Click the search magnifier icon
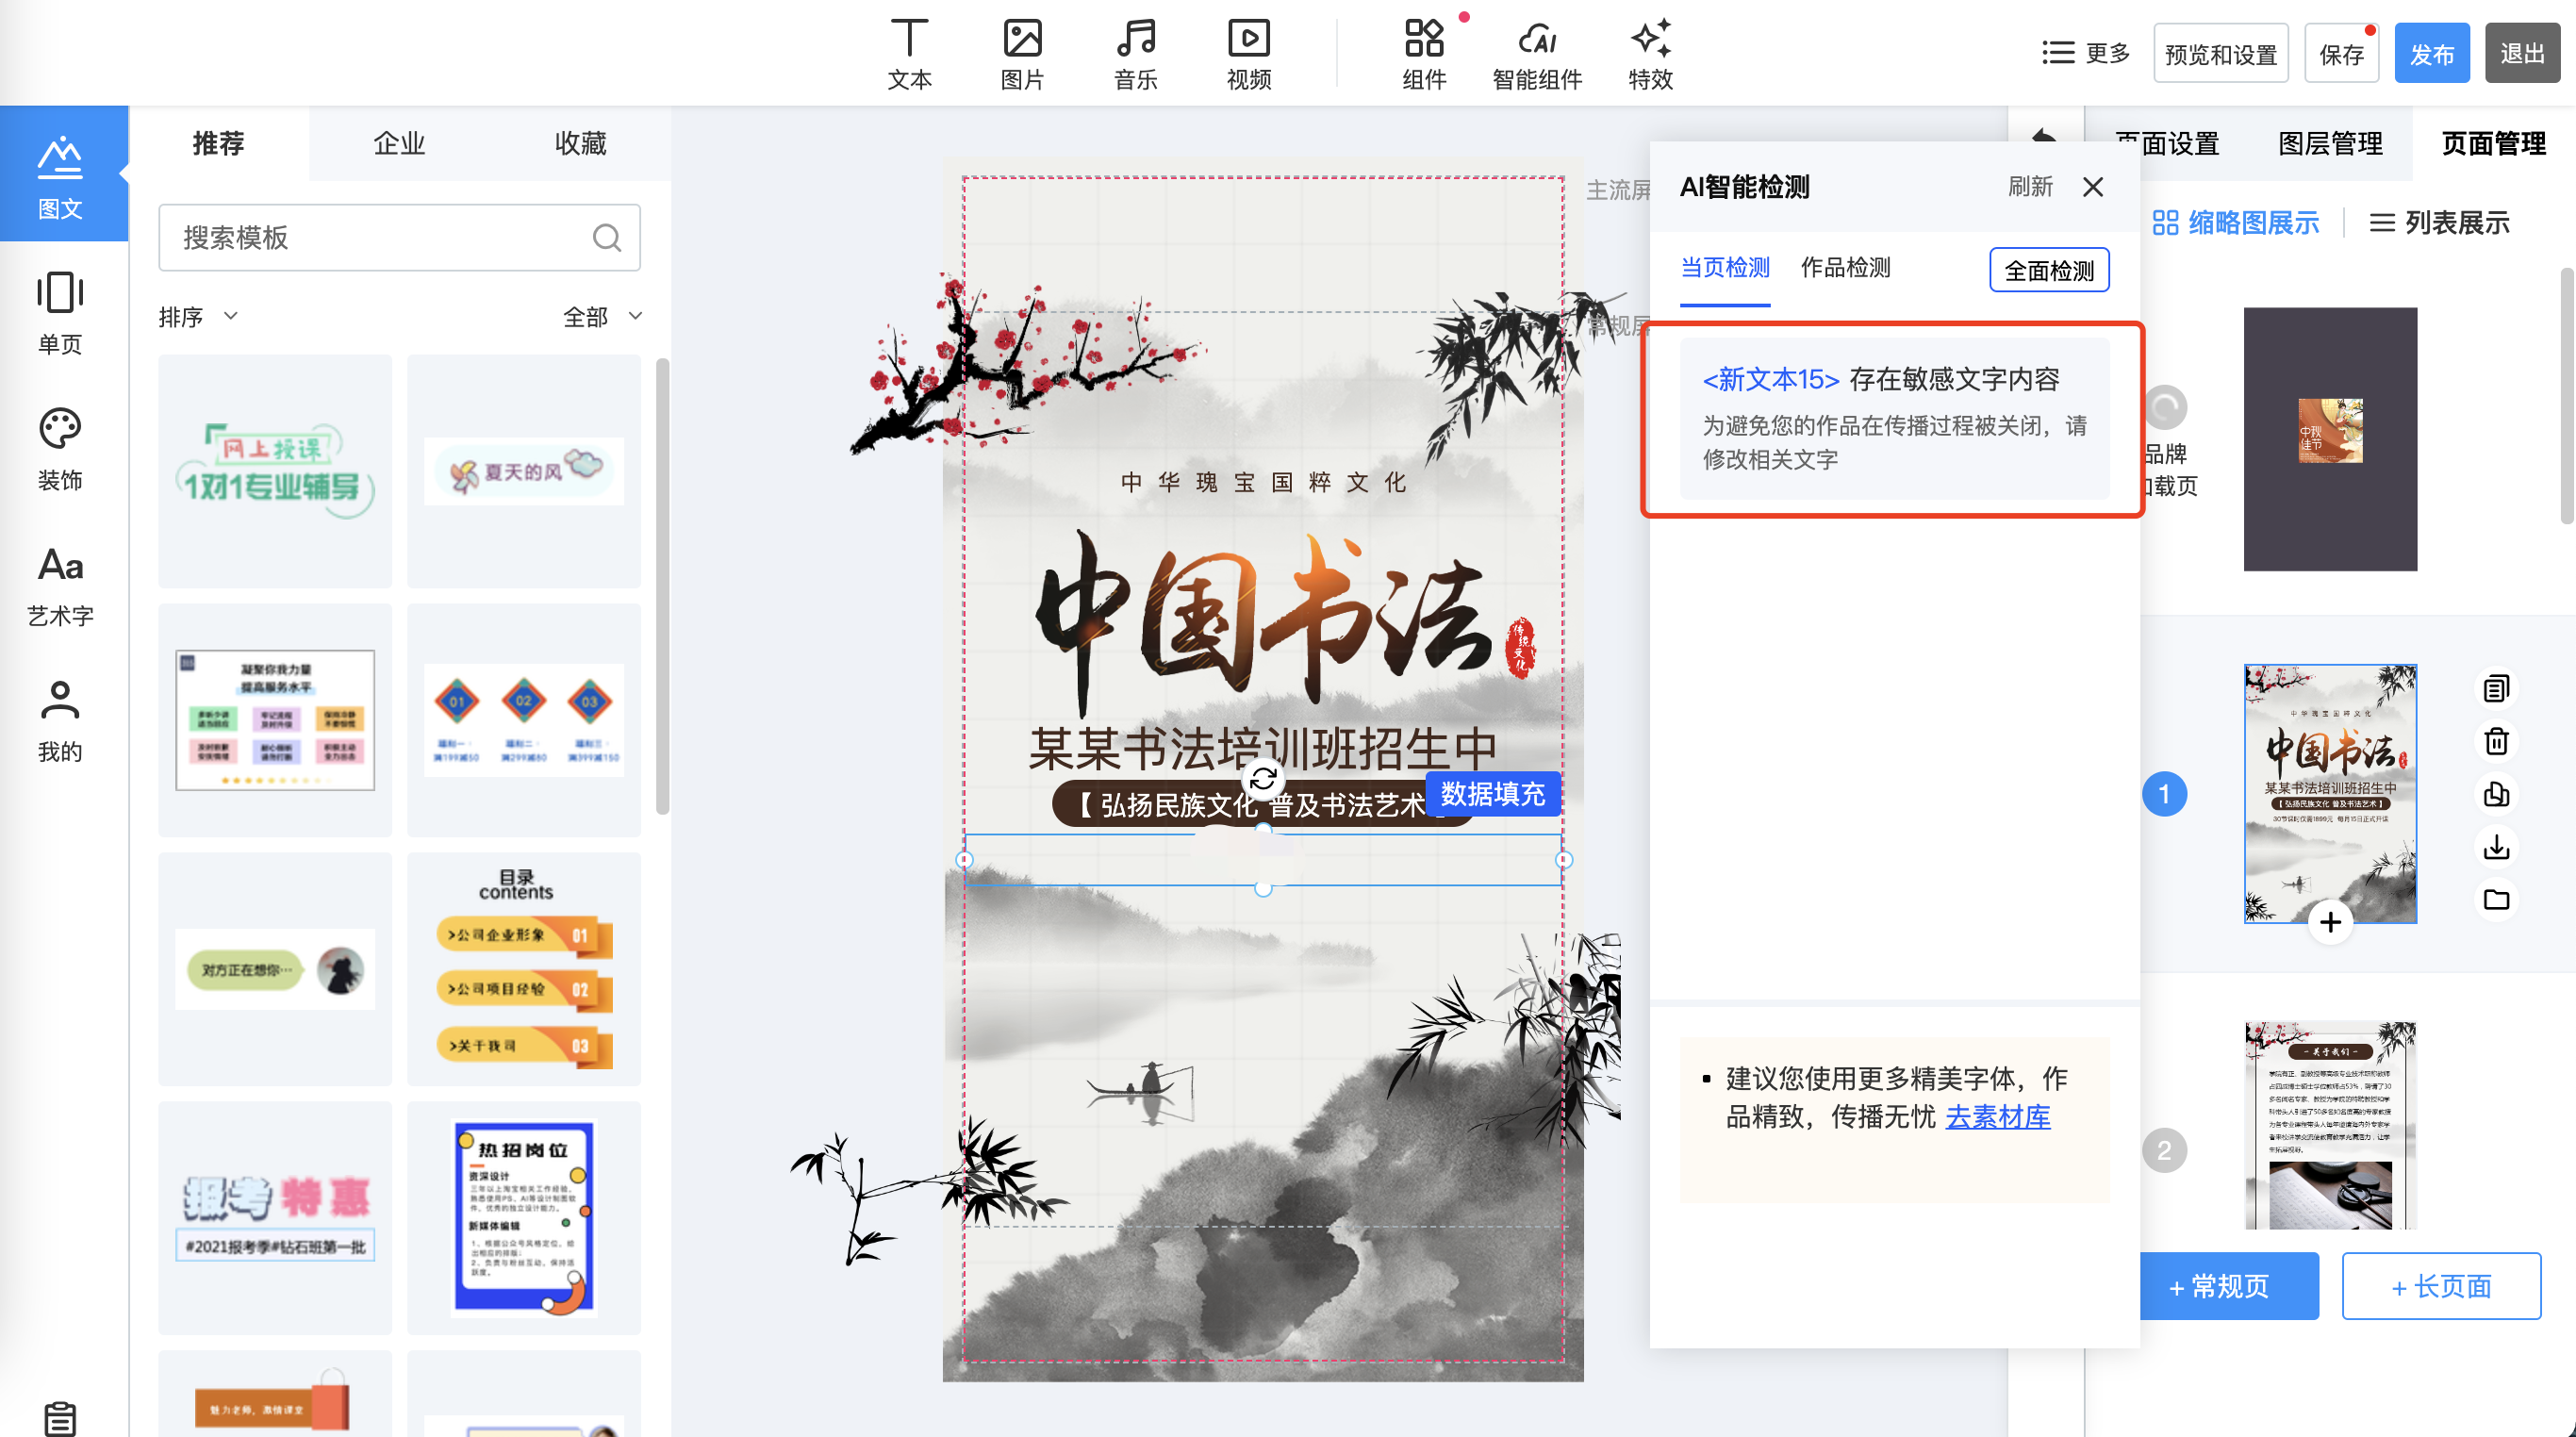Viewport: 2576px width, 1437px height. [607, 238]
